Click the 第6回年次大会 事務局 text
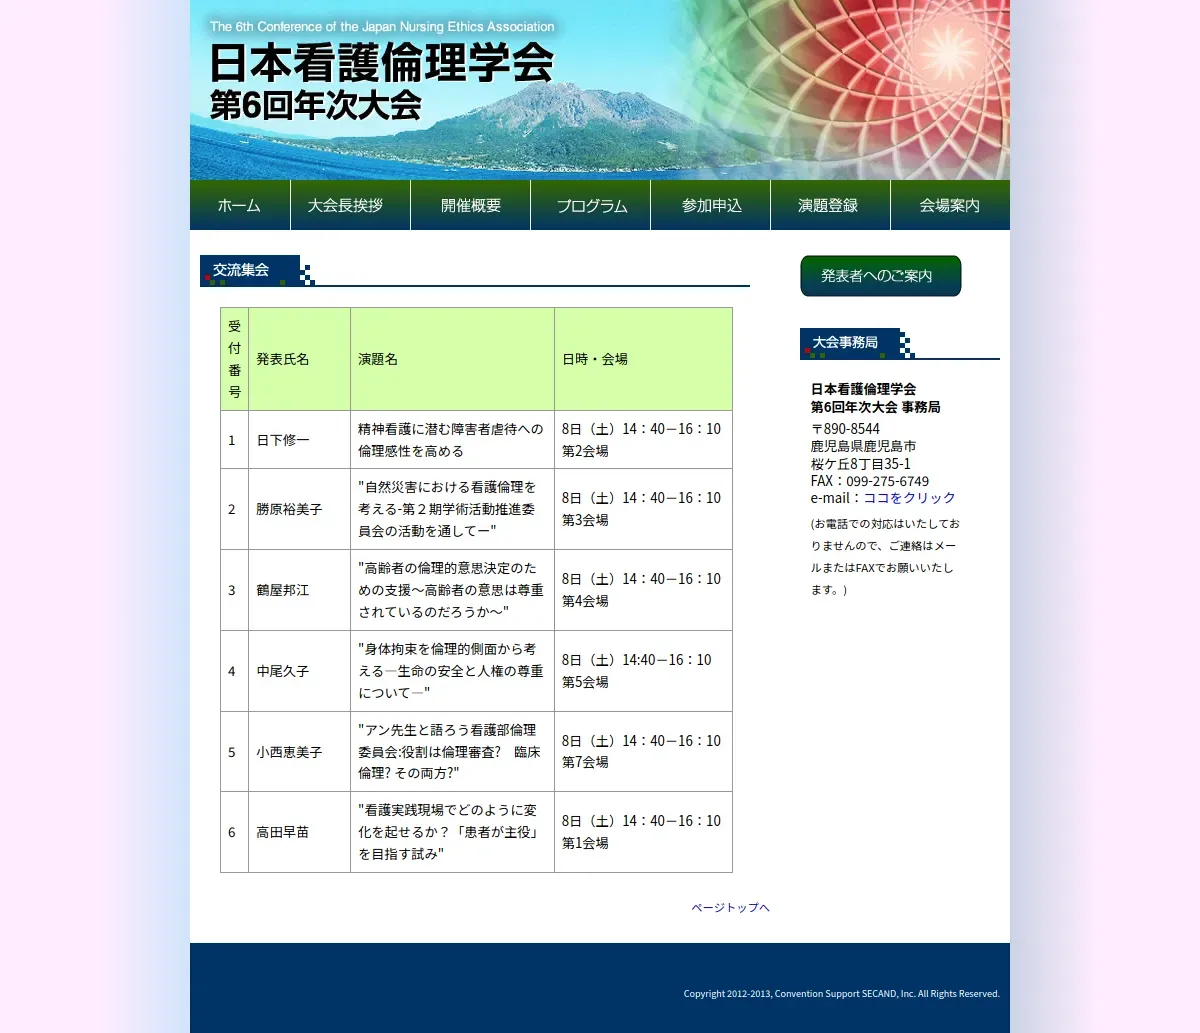Screen dimensions: 1200x1033 pyautogui.click(x=875, y=407)
